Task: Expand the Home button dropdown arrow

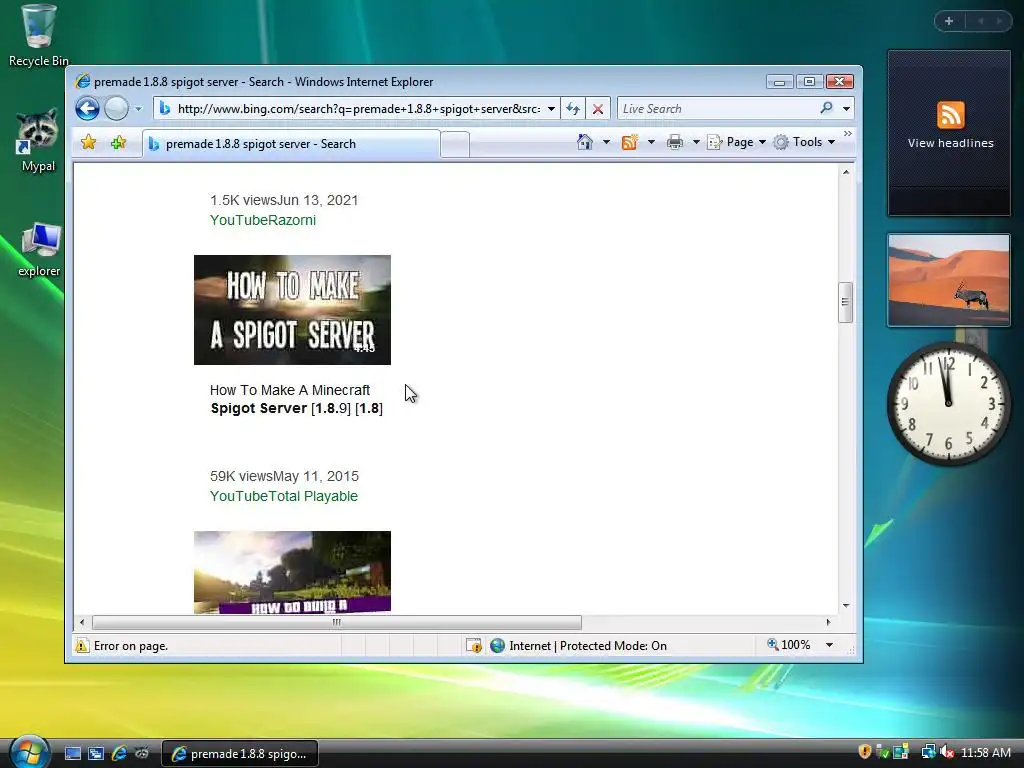Action: coord(606,142)
